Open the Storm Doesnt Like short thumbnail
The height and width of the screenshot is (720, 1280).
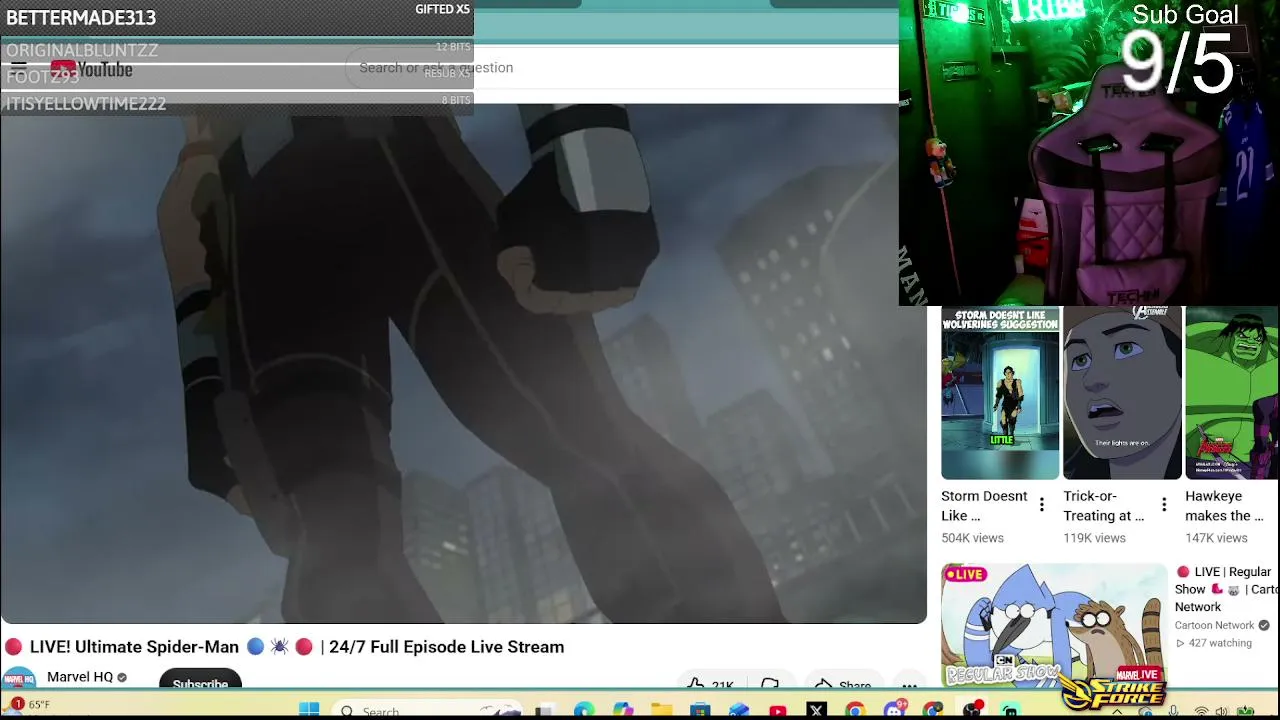point(1000,393)
